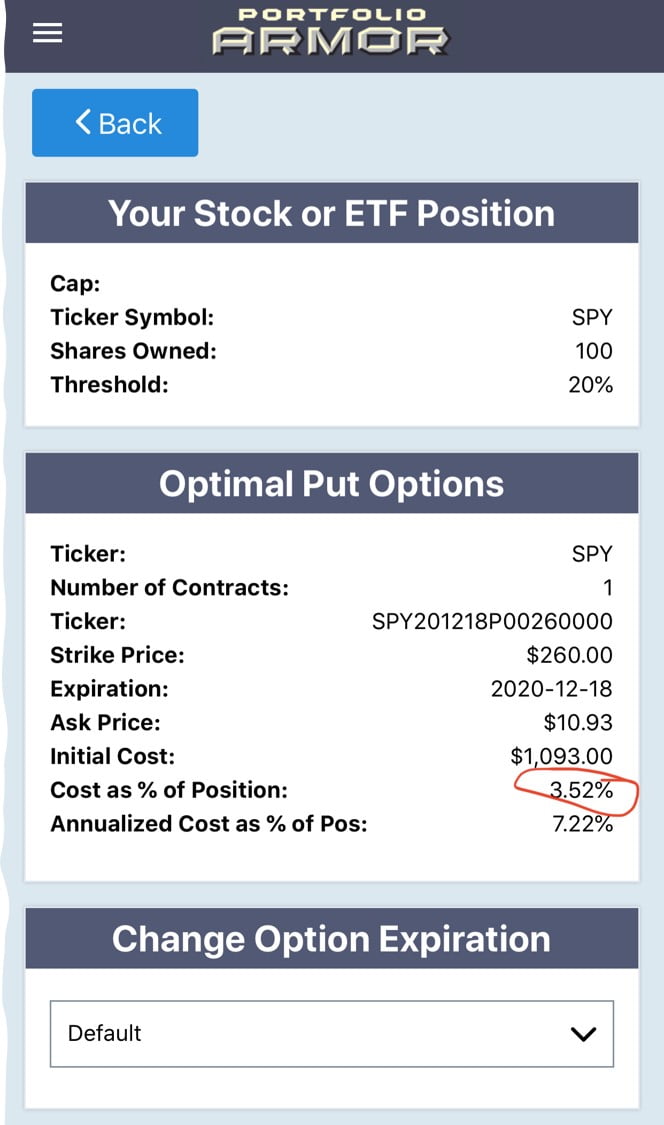The height and width of the screenshot is (1125, 664).
Task: Tap the Change Option Expiration heading
Action: coord(331,939)
